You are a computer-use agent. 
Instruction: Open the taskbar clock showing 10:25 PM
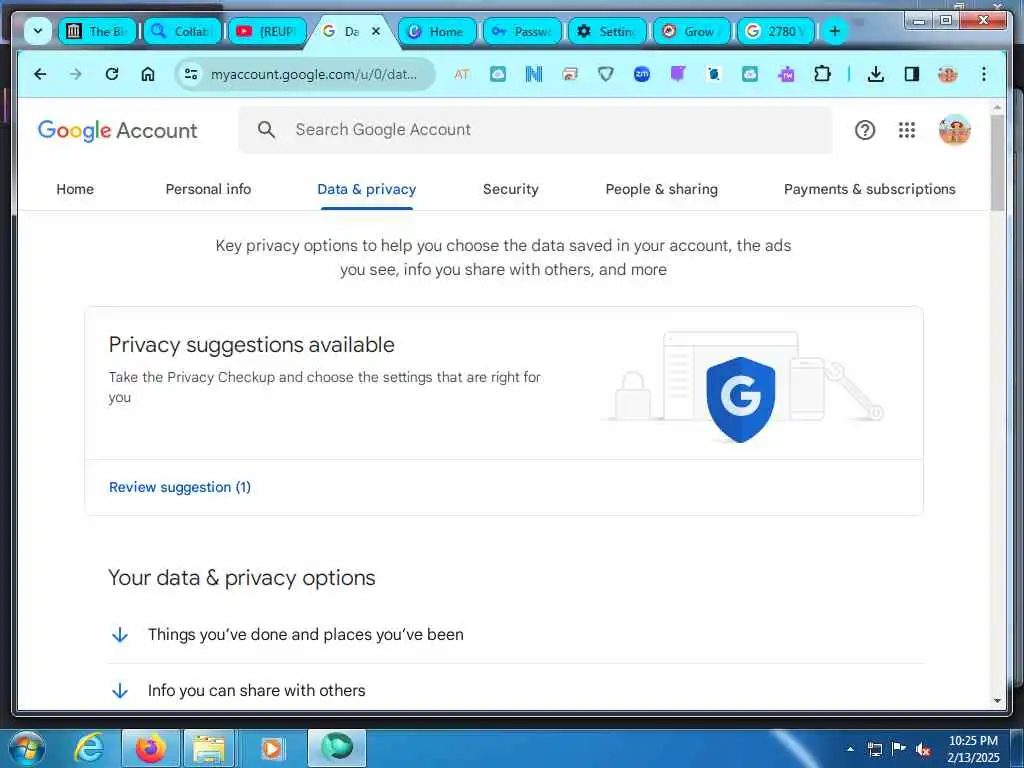tap(973, 749)
